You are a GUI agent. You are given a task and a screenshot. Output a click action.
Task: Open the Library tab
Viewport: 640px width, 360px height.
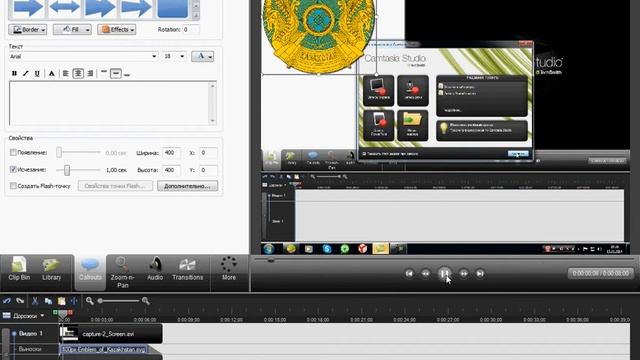(51, 269)
